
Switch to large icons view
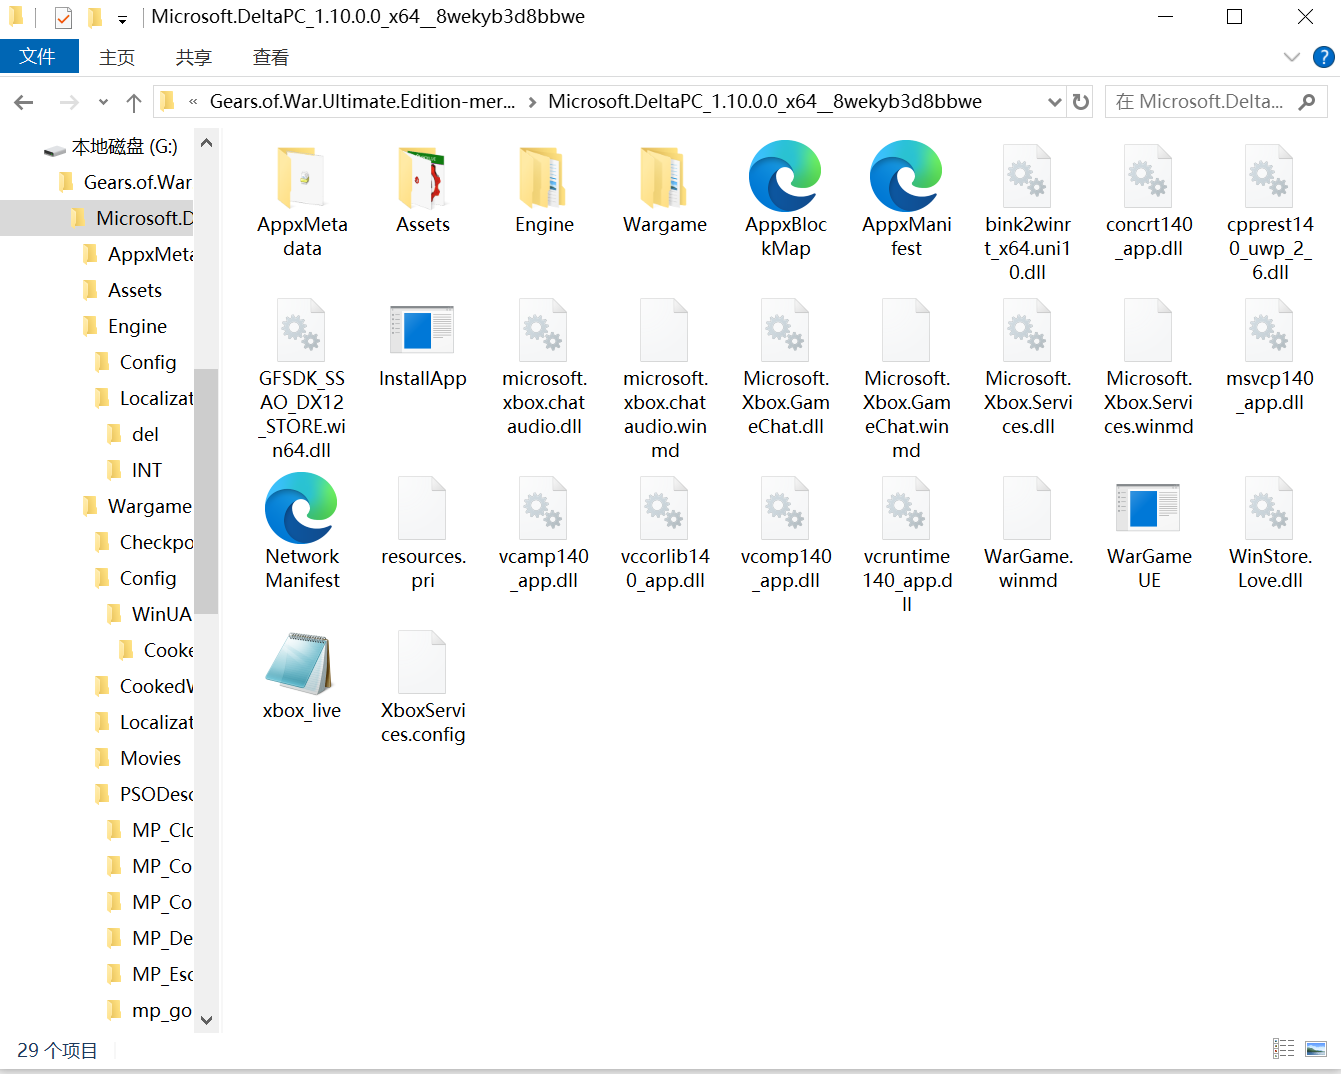(x=1316, y=1049)
